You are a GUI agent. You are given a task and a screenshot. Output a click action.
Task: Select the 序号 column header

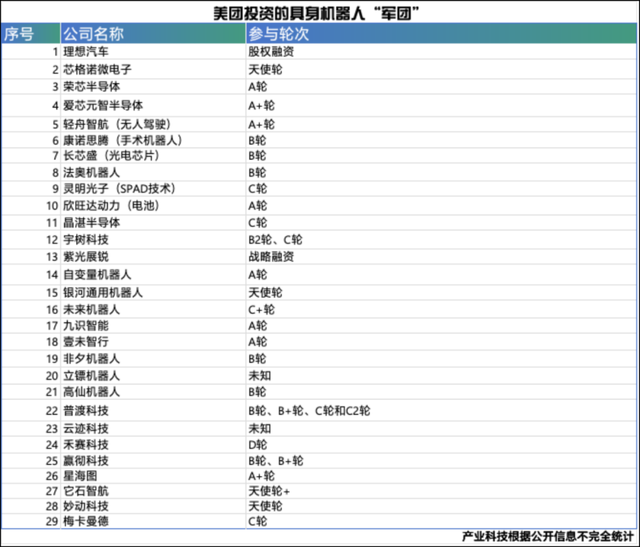(31, 33)
